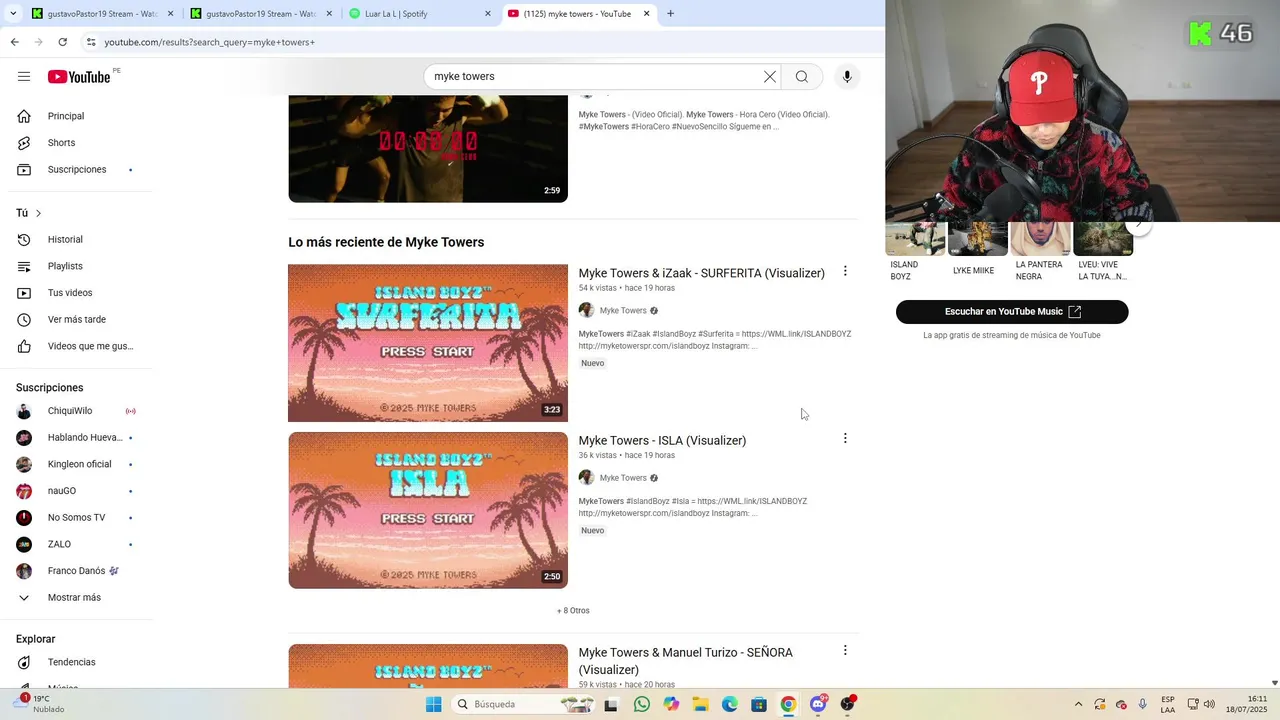Click the magnifier search button
1280x720 pixels.
(x=802, y=77)
